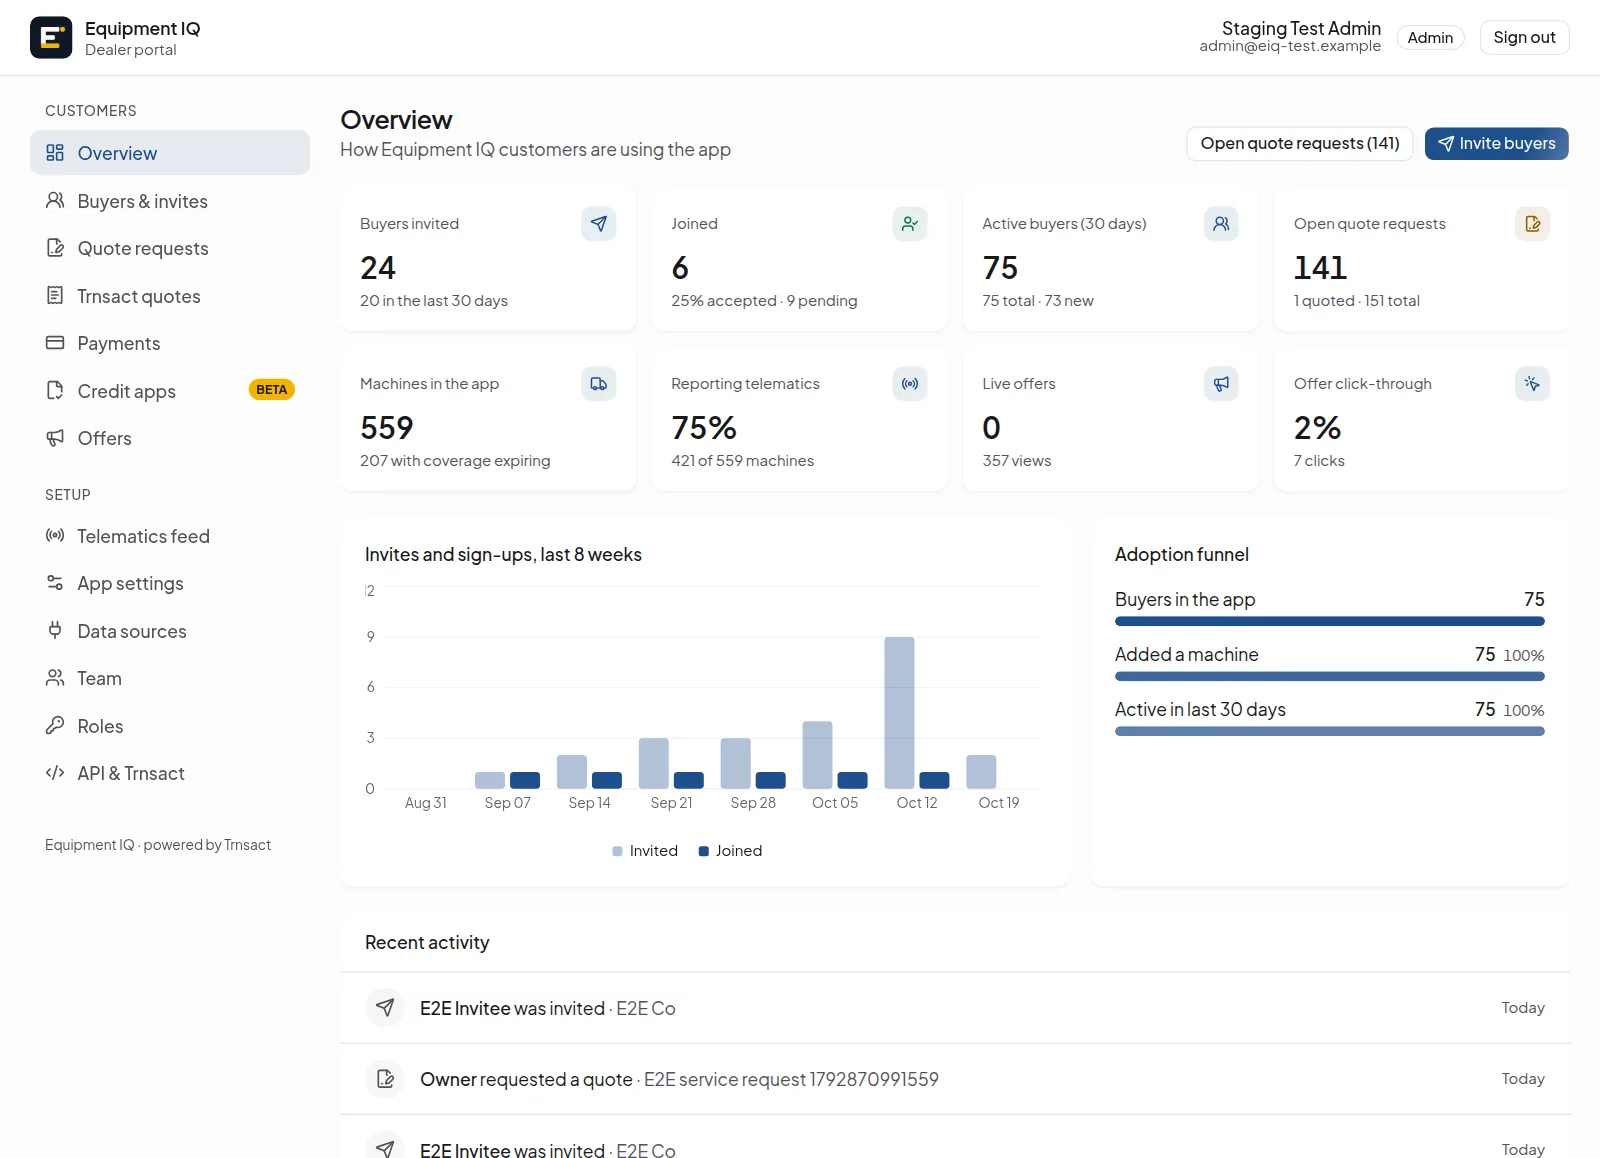The width and height of the screenshot is (1600, 1158).
Task: Click the people icon in Active buyers card
Action: [x=1221, y=224]
